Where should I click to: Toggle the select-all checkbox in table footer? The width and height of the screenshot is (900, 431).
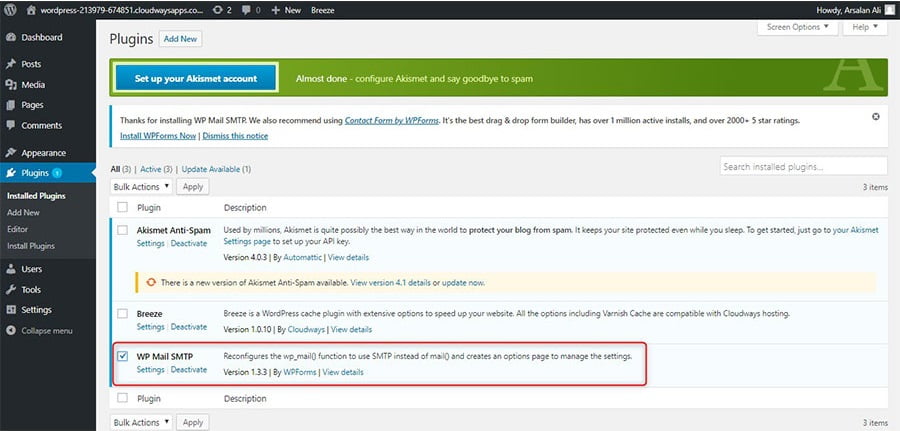122,398
